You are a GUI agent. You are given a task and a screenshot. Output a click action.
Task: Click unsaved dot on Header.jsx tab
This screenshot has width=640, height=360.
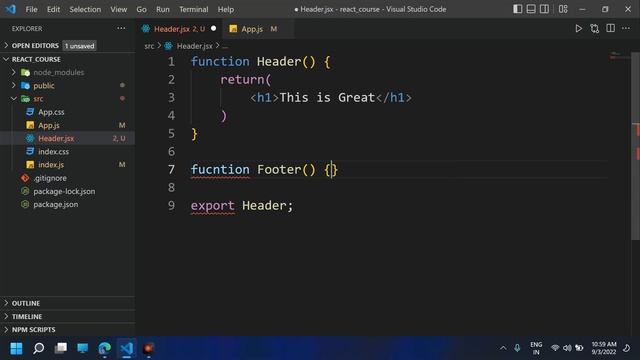pyautogui.click(x=213, y=29)
